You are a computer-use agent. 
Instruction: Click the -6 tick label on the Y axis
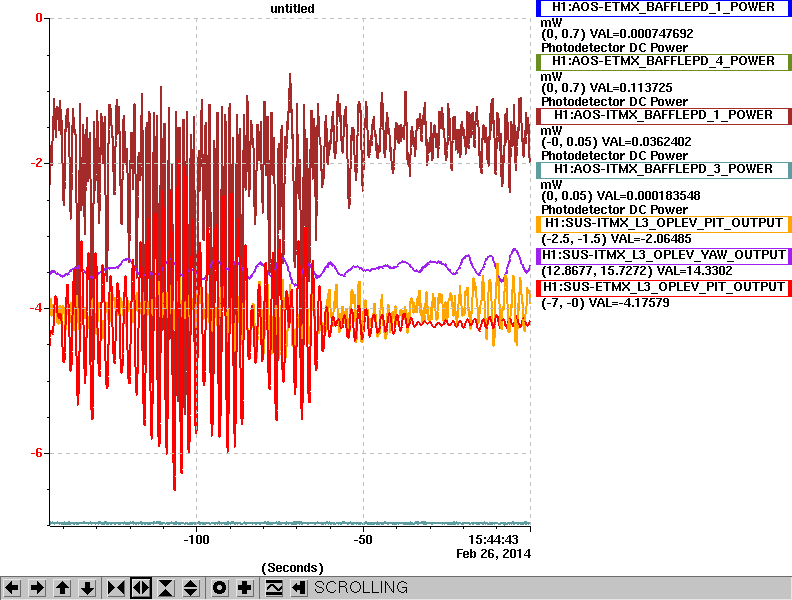37,453
